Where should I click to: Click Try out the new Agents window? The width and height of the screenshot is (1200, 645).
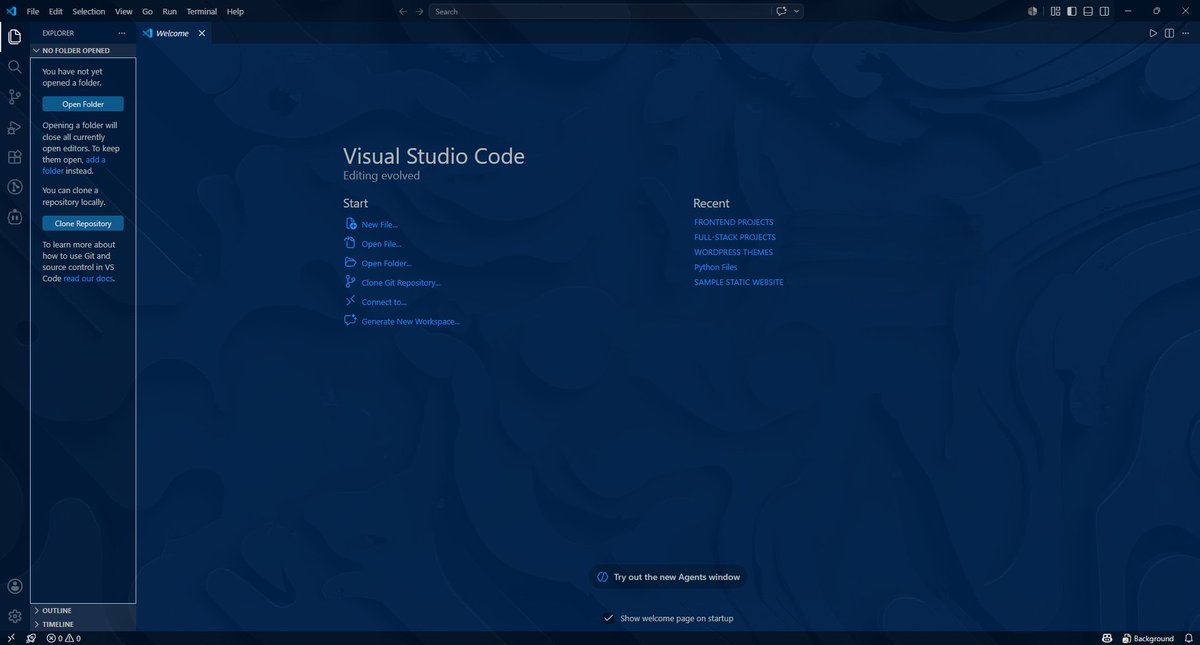click(x=669, y=577)
